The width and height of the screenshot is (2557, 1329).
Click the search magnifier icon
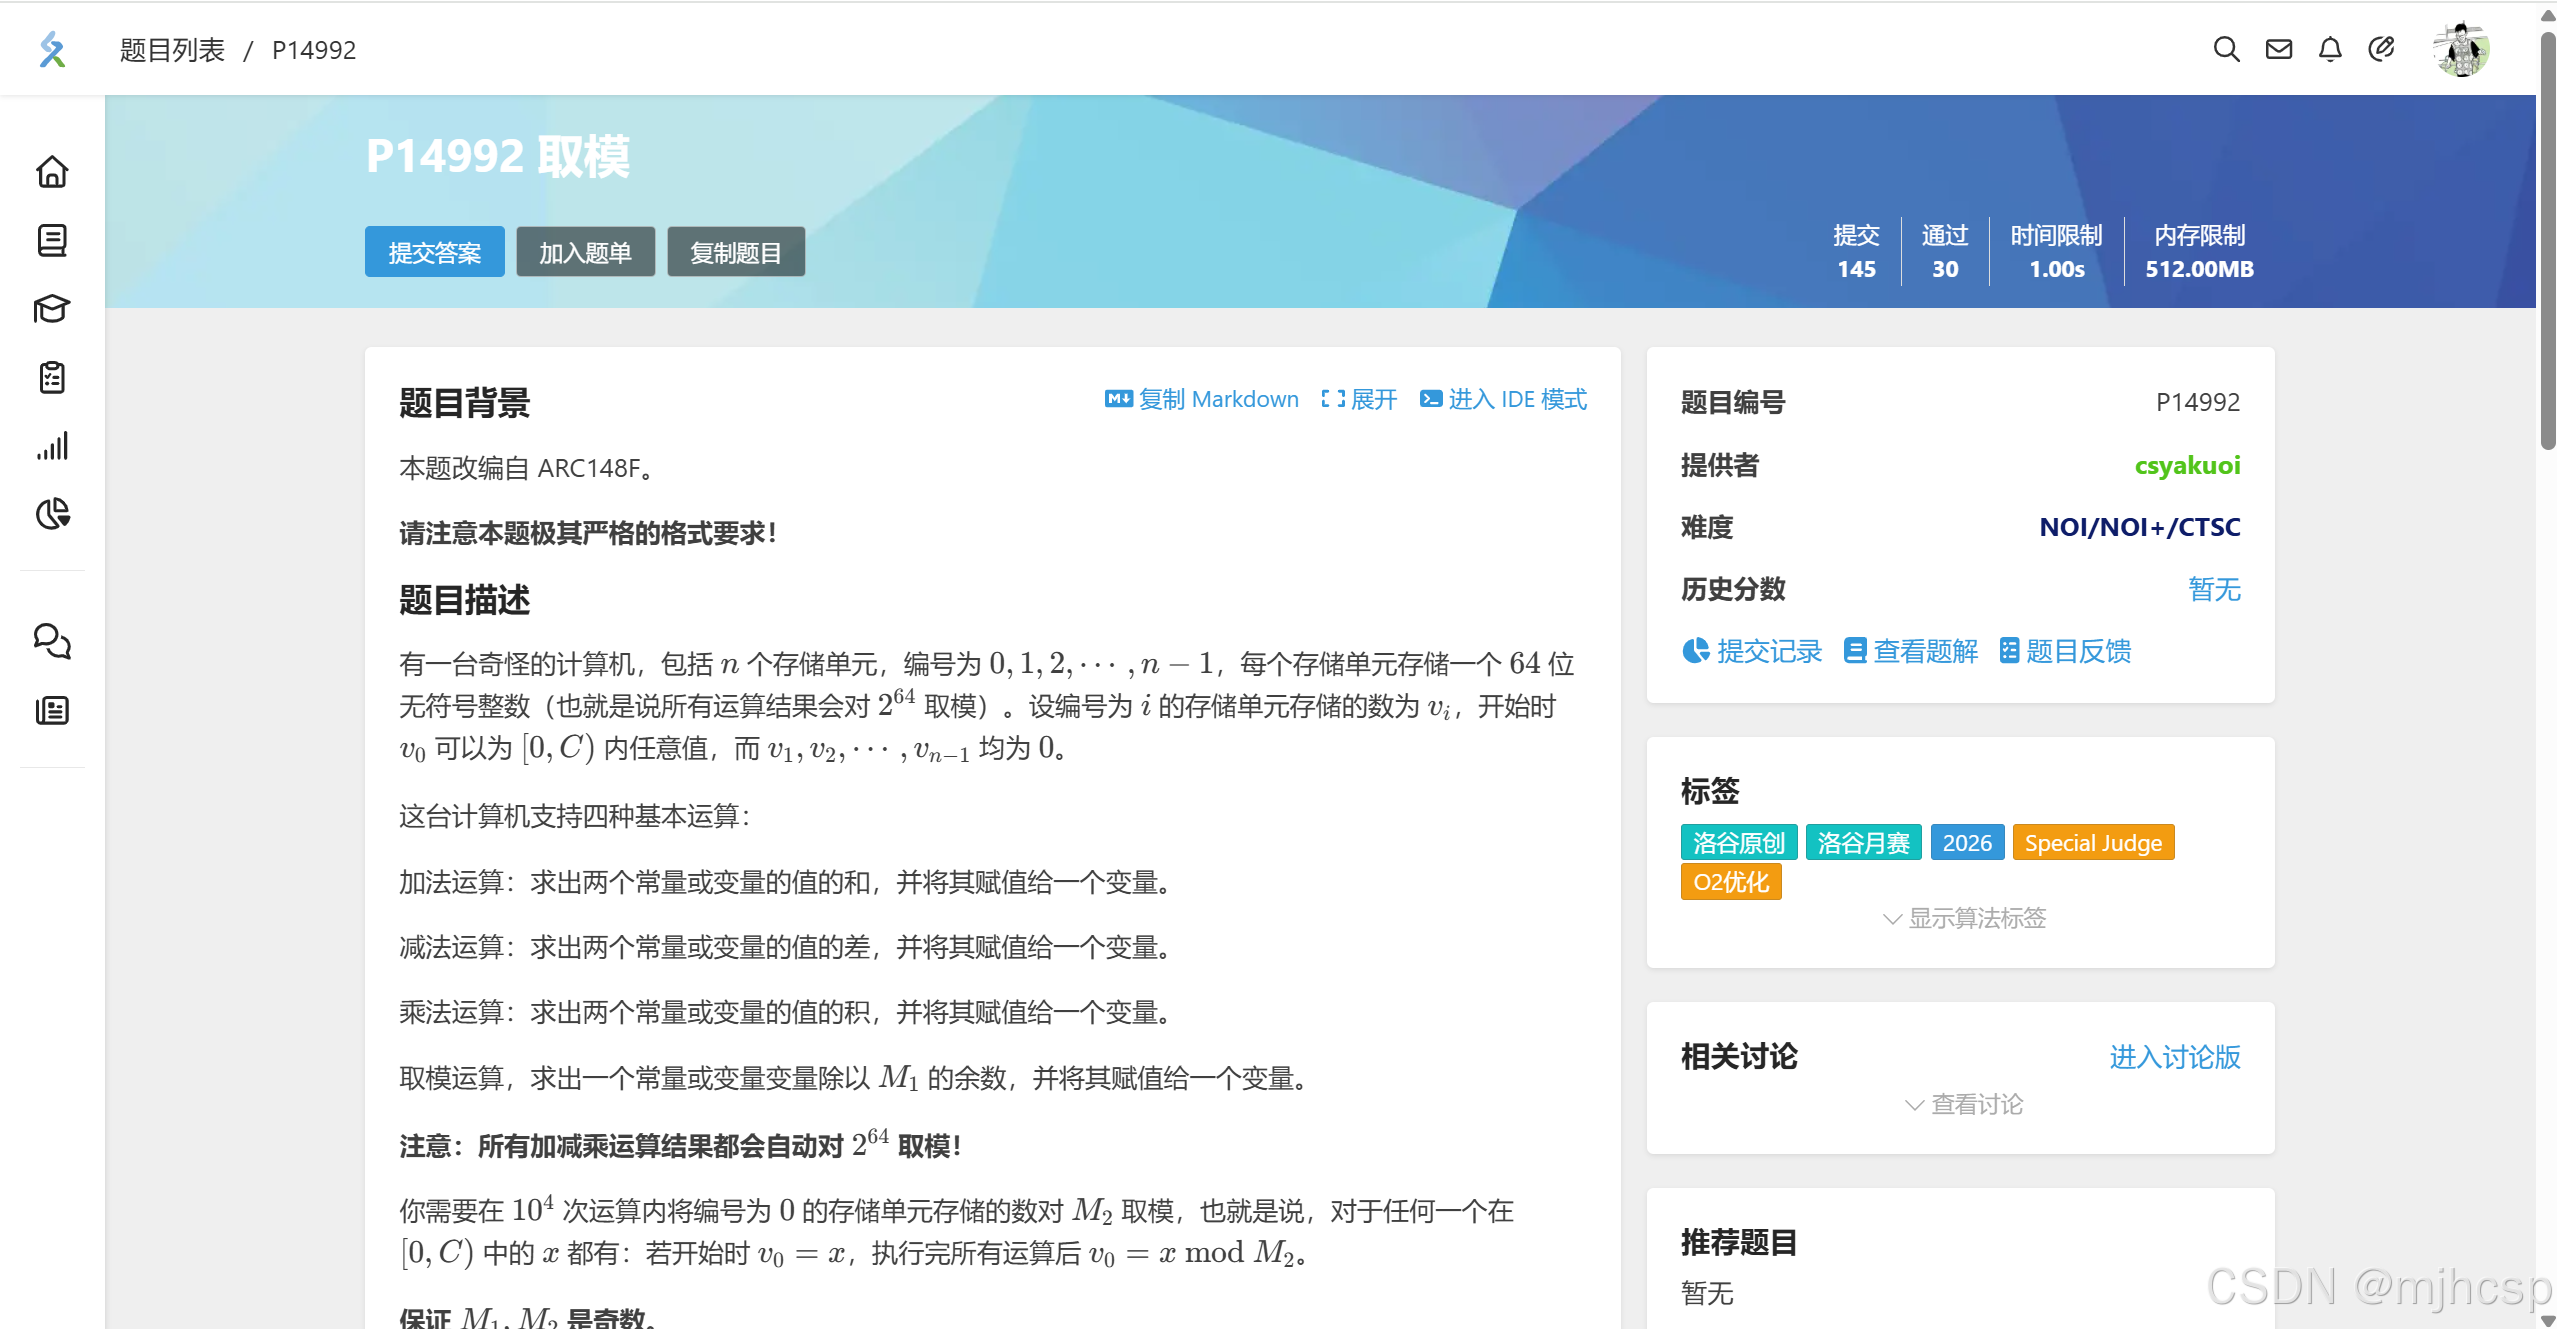pyautogui.click(x=2226, y=49)
